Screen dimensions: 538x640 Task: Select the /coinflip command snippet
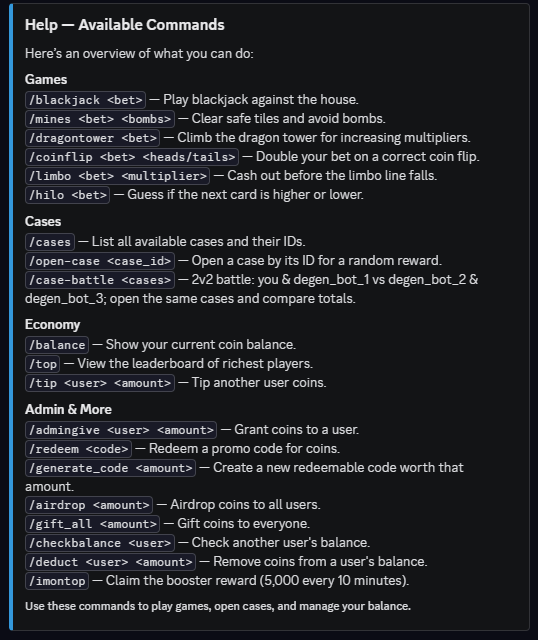click(132, 157)
